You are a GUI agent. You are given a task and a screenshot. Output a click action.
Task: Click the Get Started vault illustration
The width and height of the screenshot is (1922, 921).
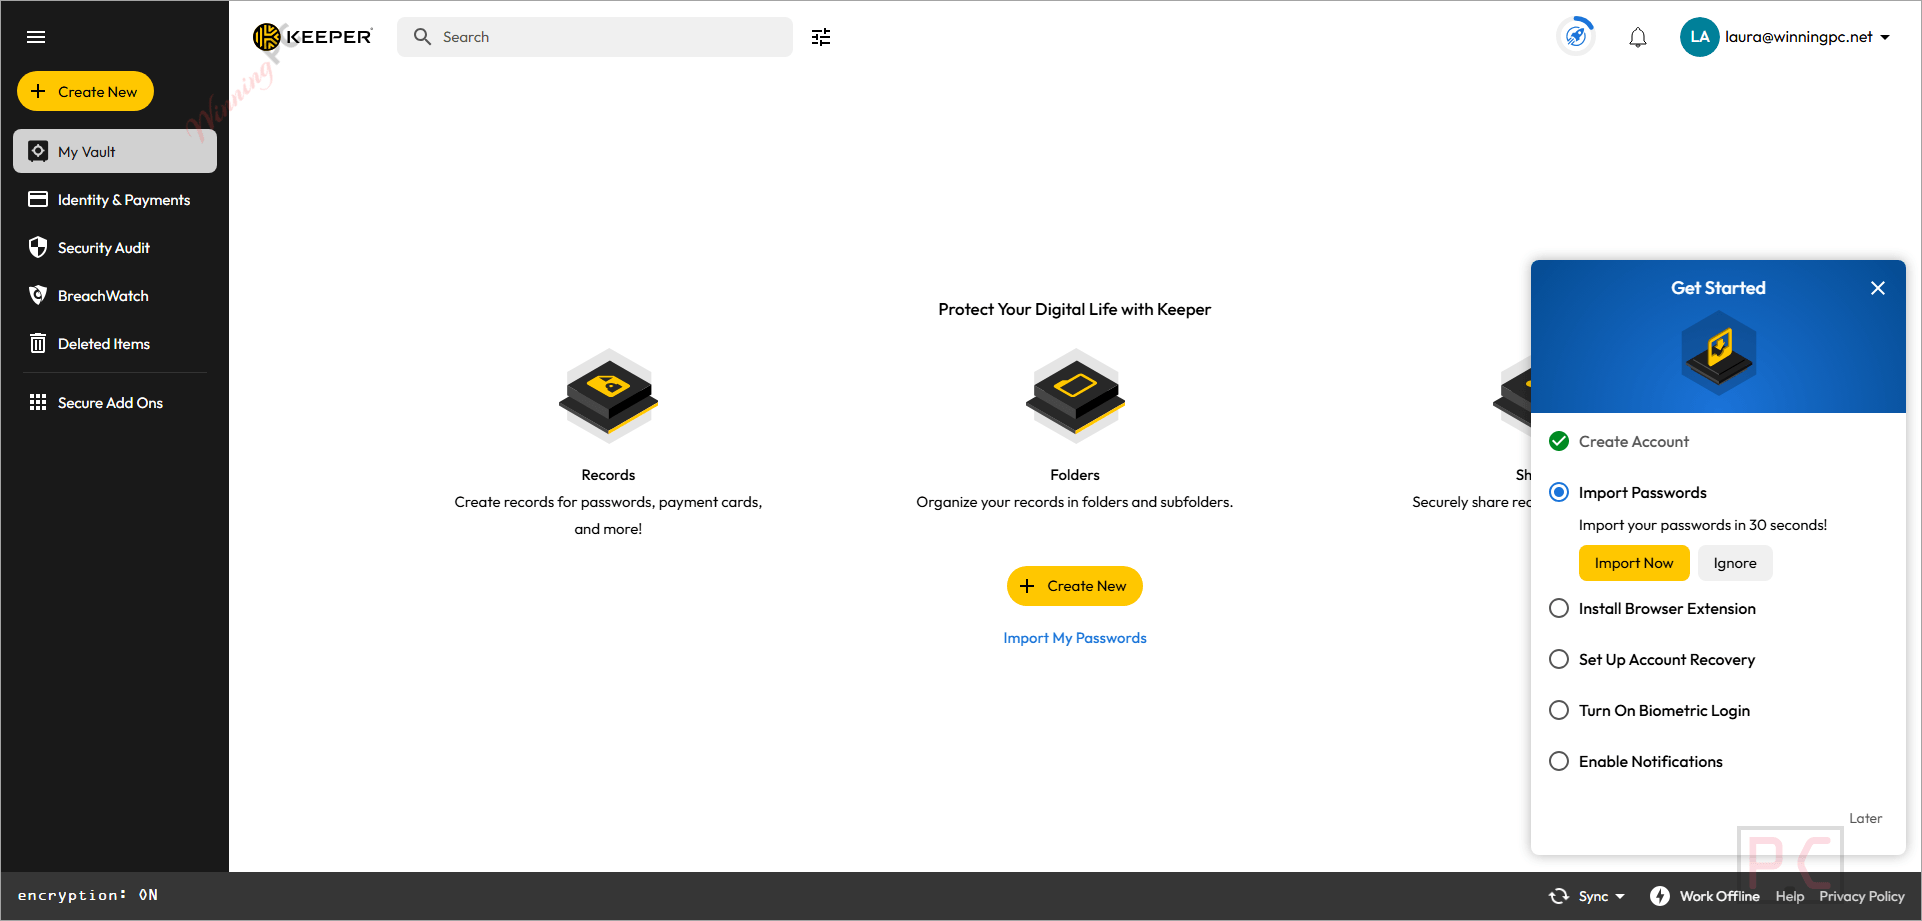tap(1718, 353)
